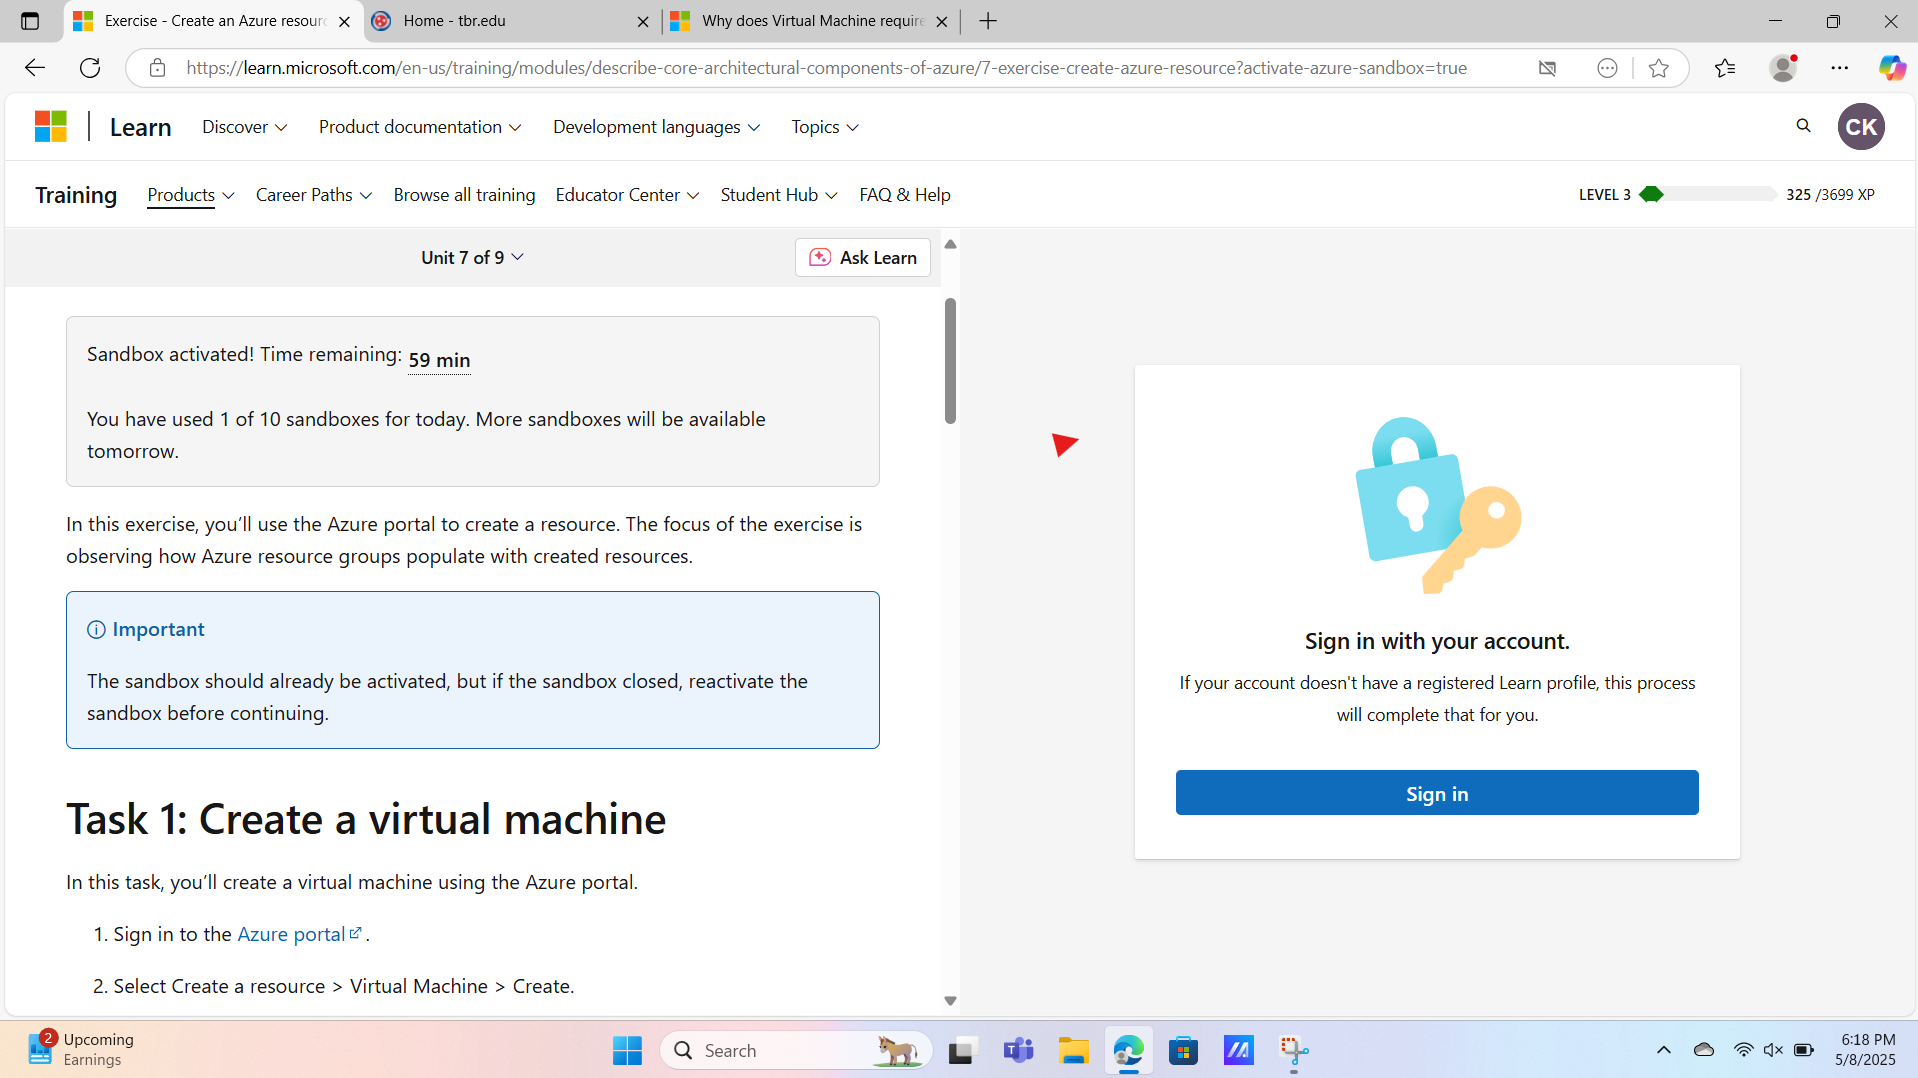
Task: Open Snipping Tool from taskbar
Action: [x=1294, y=1051]
